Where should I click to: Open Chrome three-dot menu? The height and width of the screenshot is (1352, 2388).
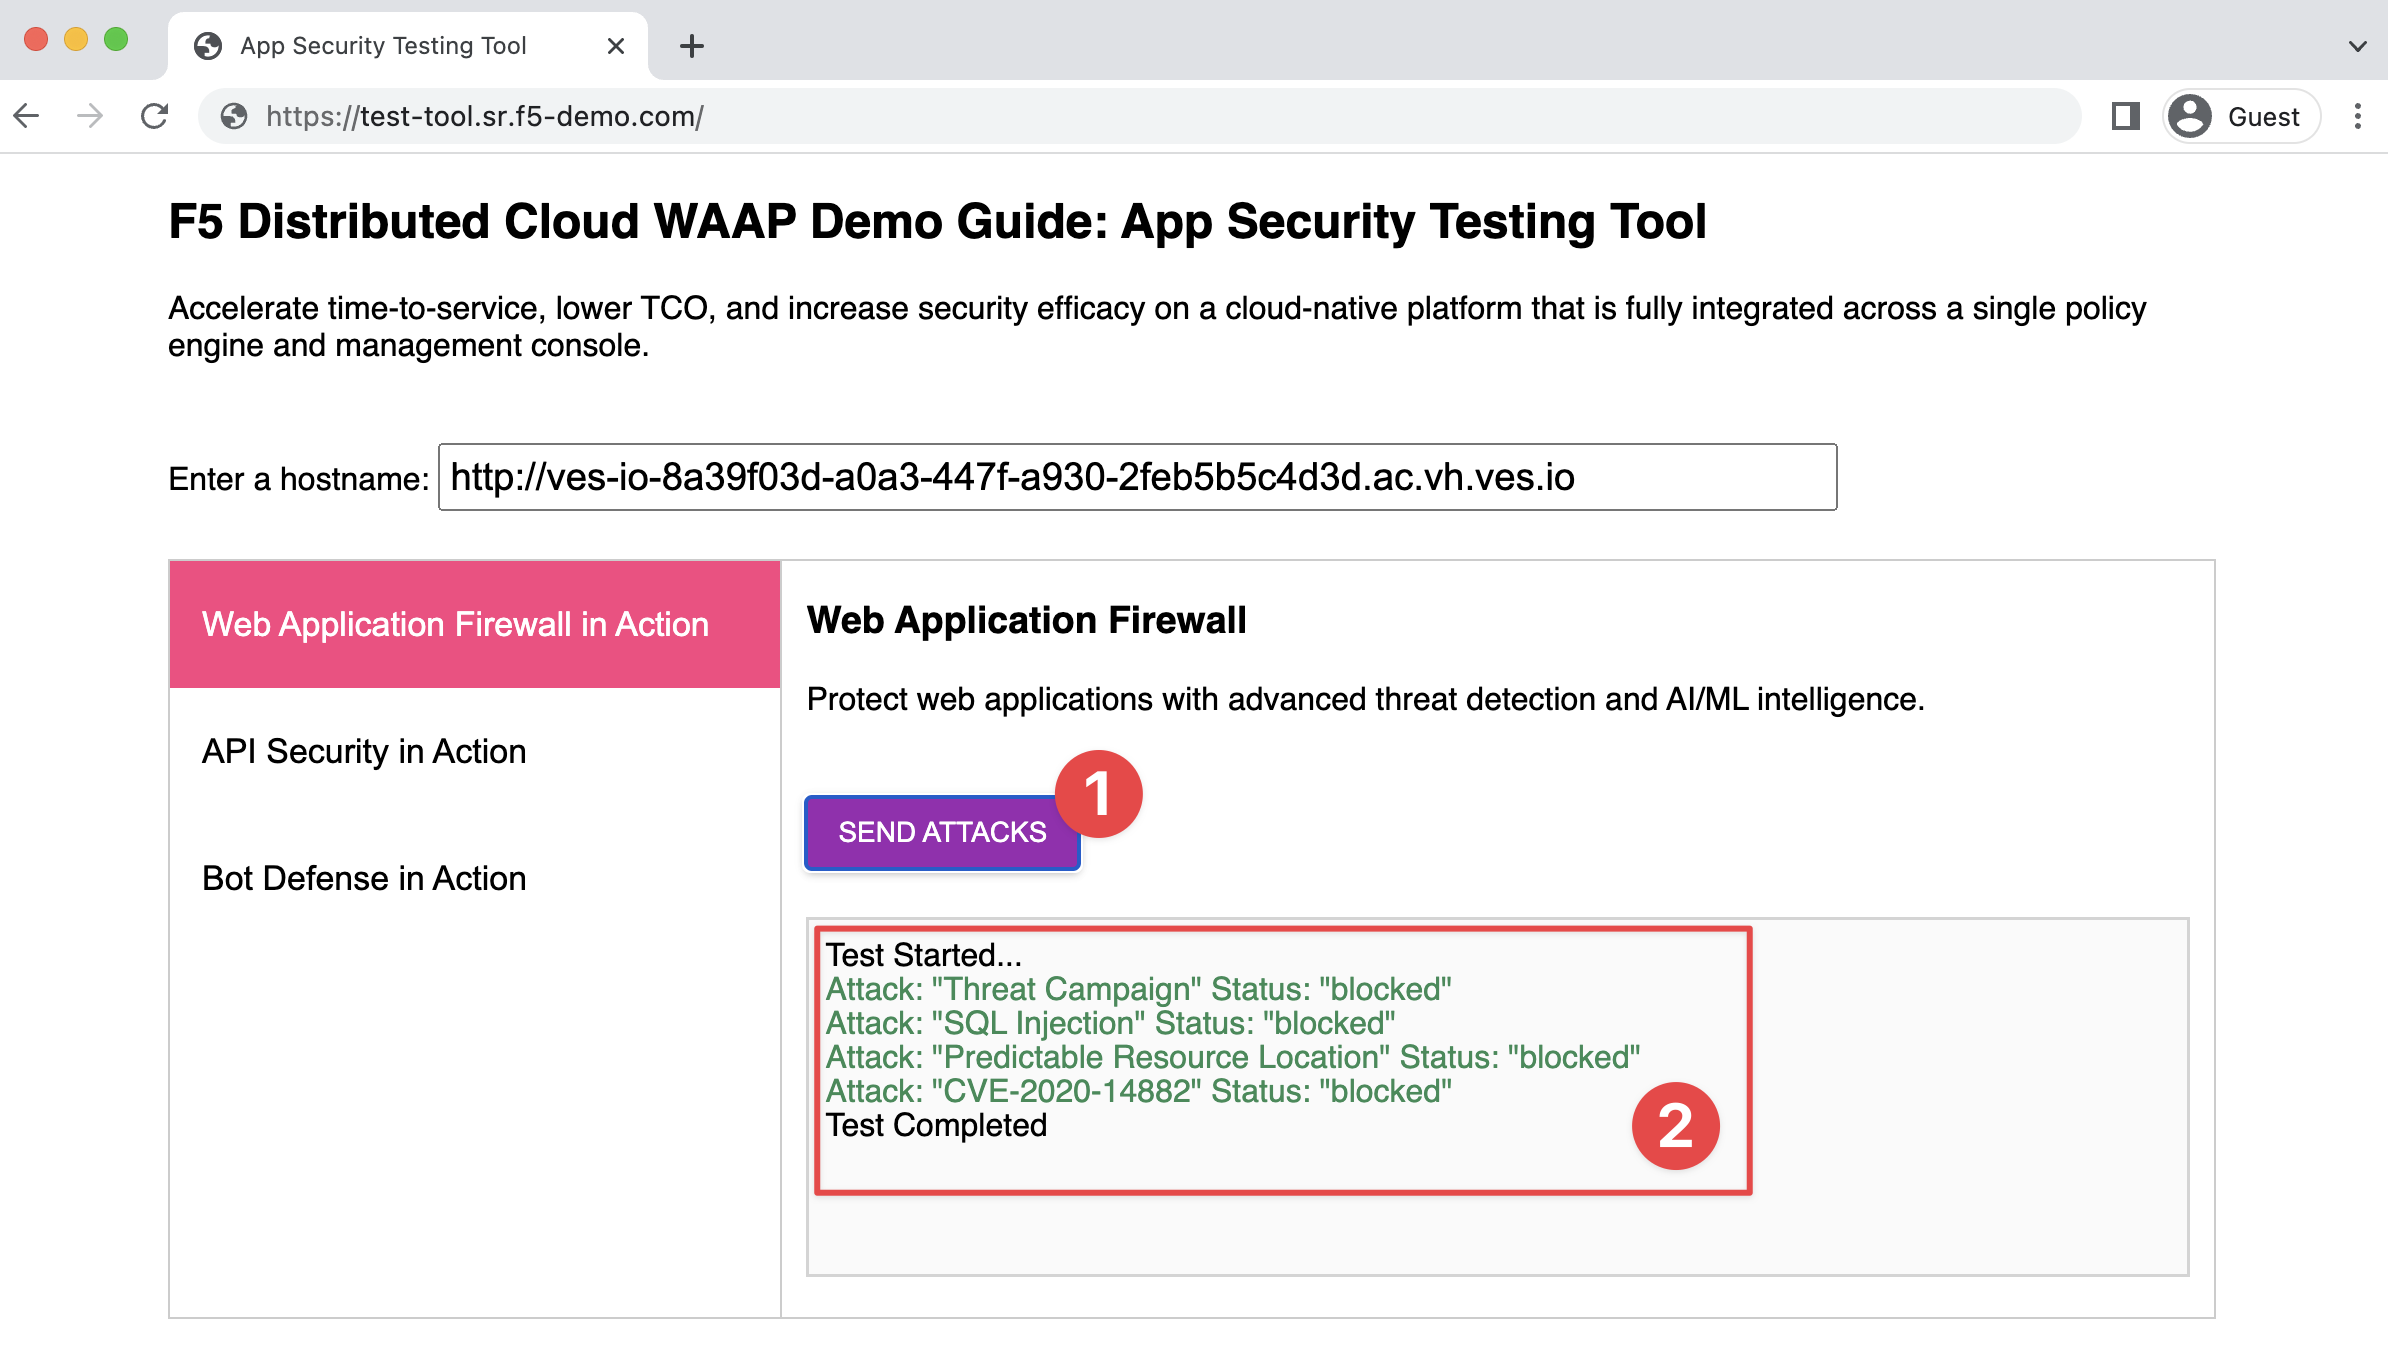pos(2357,116)
